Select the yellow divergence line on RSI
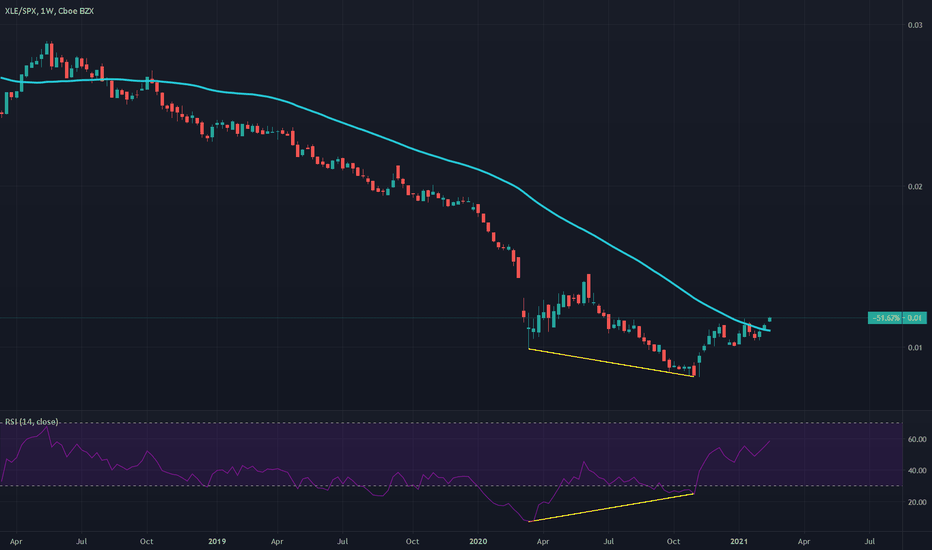The height and width of the screenshot is (550, 932). (611, 507)
